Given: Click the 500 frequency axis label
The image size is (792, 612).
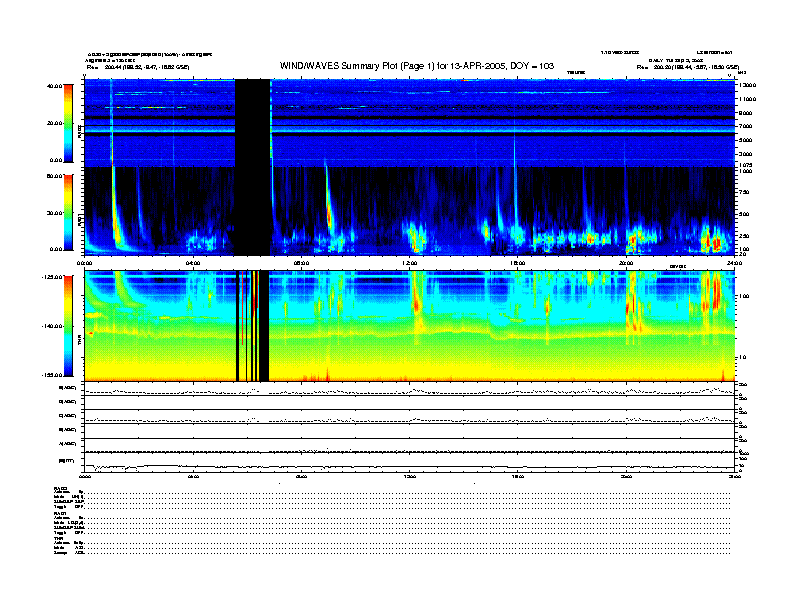Looking at the screenshot, I should [744, 214].
